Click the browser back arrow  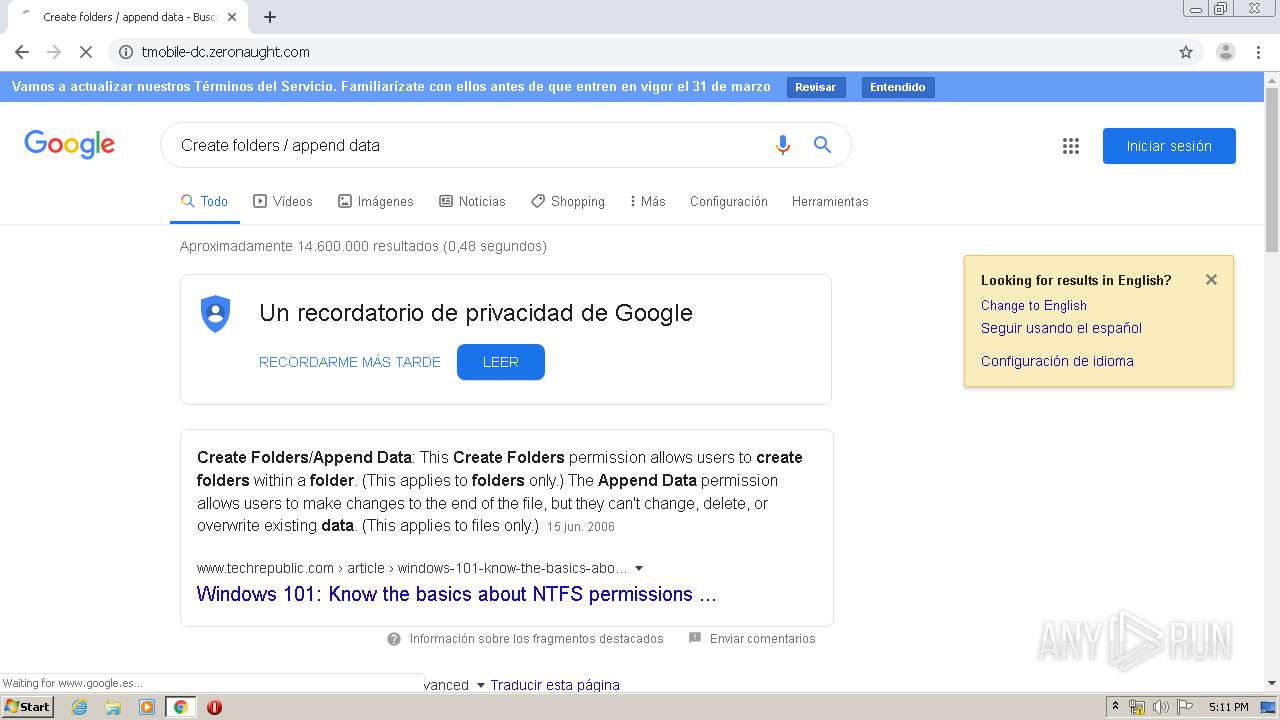[22, 52]
